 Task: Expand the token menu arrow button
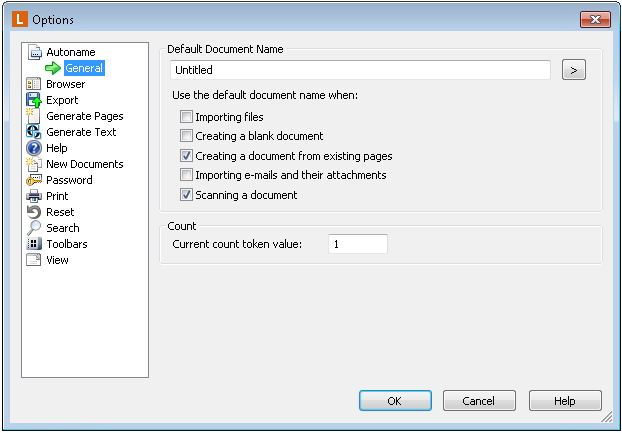pos(574,70)
